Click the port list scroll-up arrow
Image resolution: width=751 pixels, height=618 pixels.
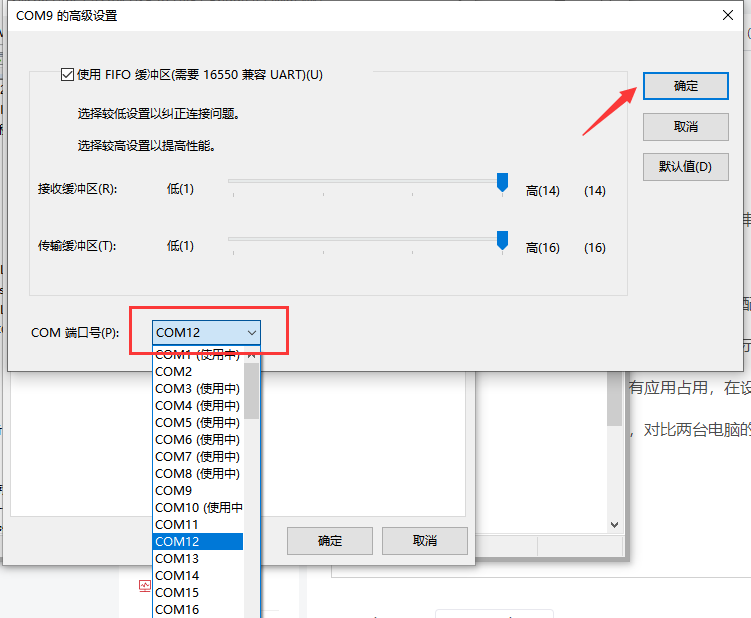(251, 355)
